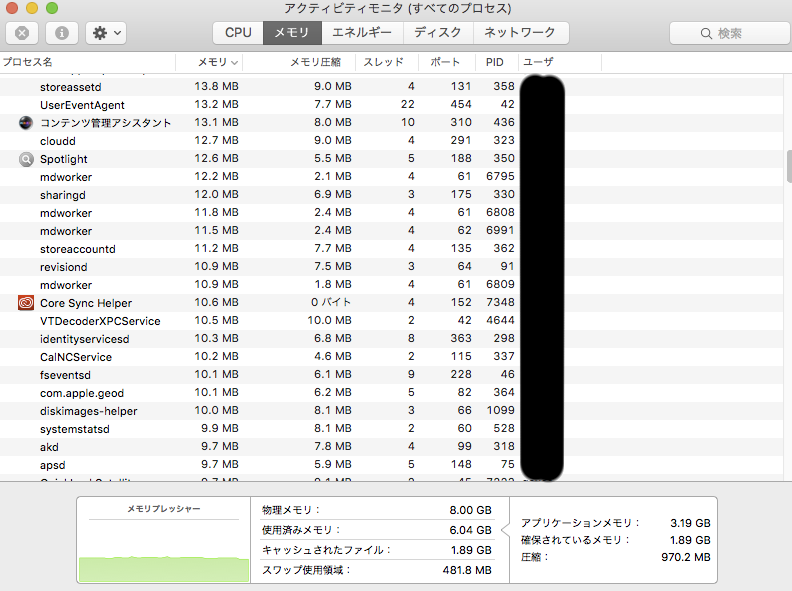Image resolution: width=792 pixels, height=591 pixels.
Task: Click the スワップ使用領域 481.8 MB row
Action: [x=377, y=570]
